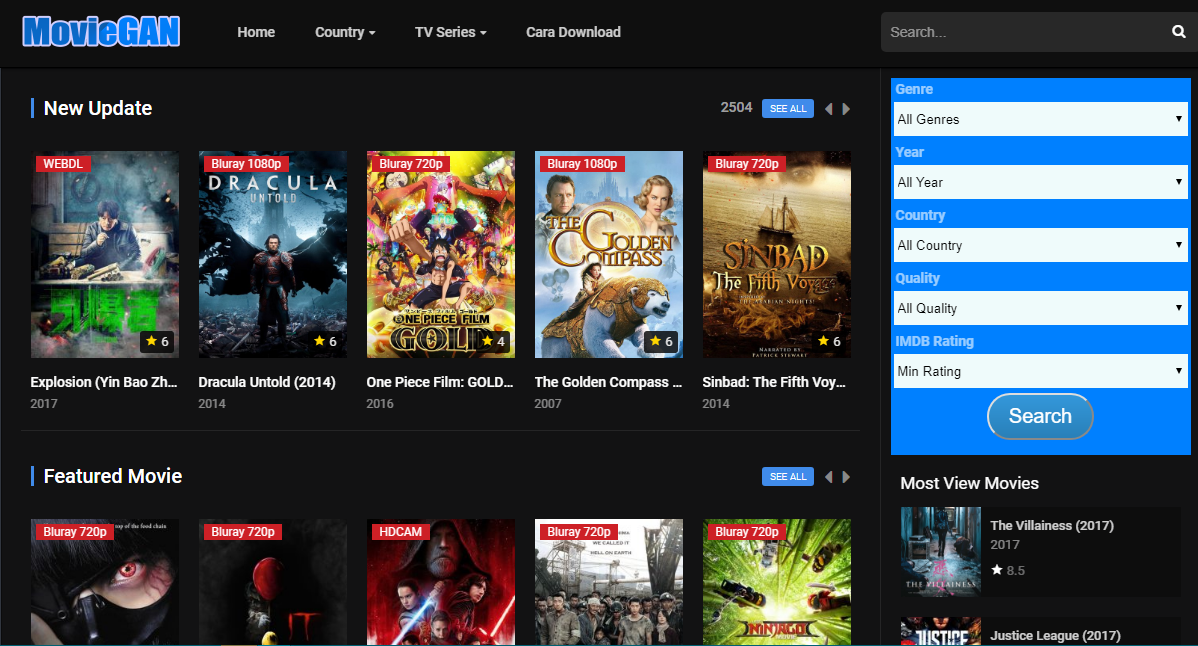Click the Dracula Untold poster
1198x646 pixels.
point(273,254)
